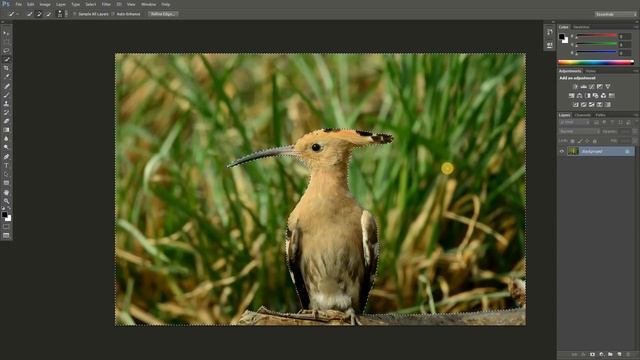The image size is (640, 360).
Task: Select the History Brush tool
Action: 6,112
